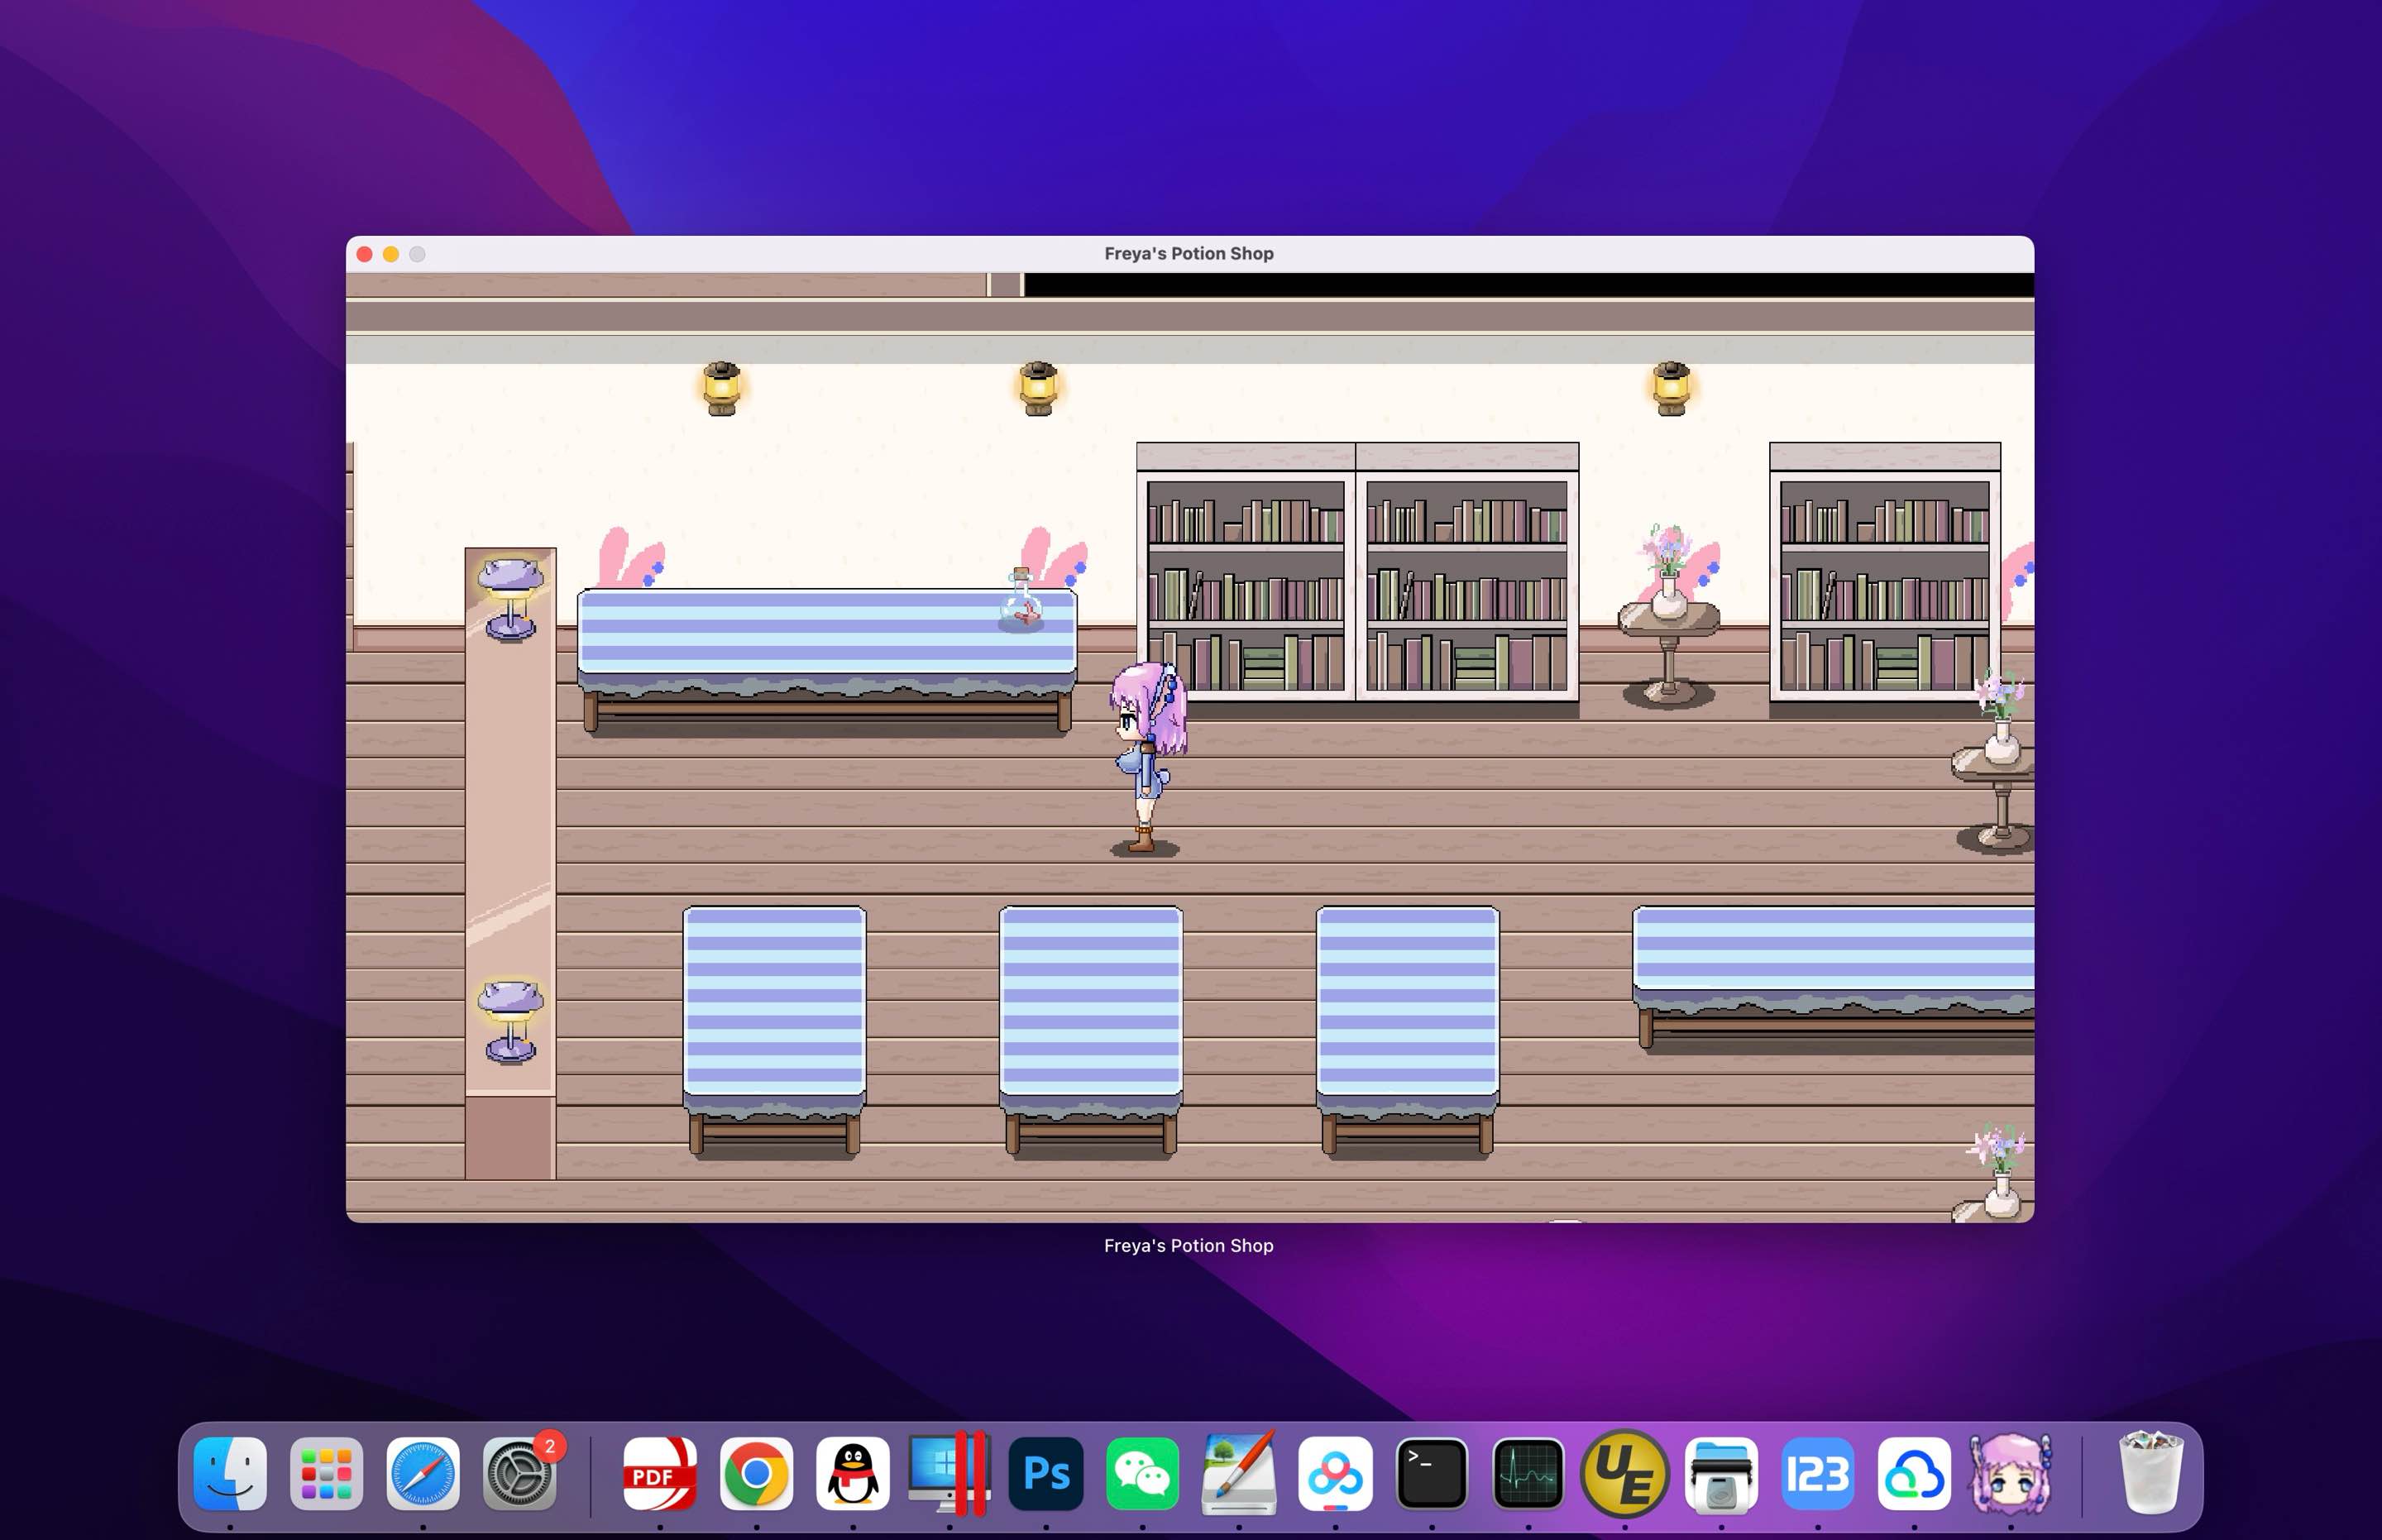This screenshot has width=2382, height=1540.
Task: Close the Freya's Potion Shop window
Action: click(365, 254)
